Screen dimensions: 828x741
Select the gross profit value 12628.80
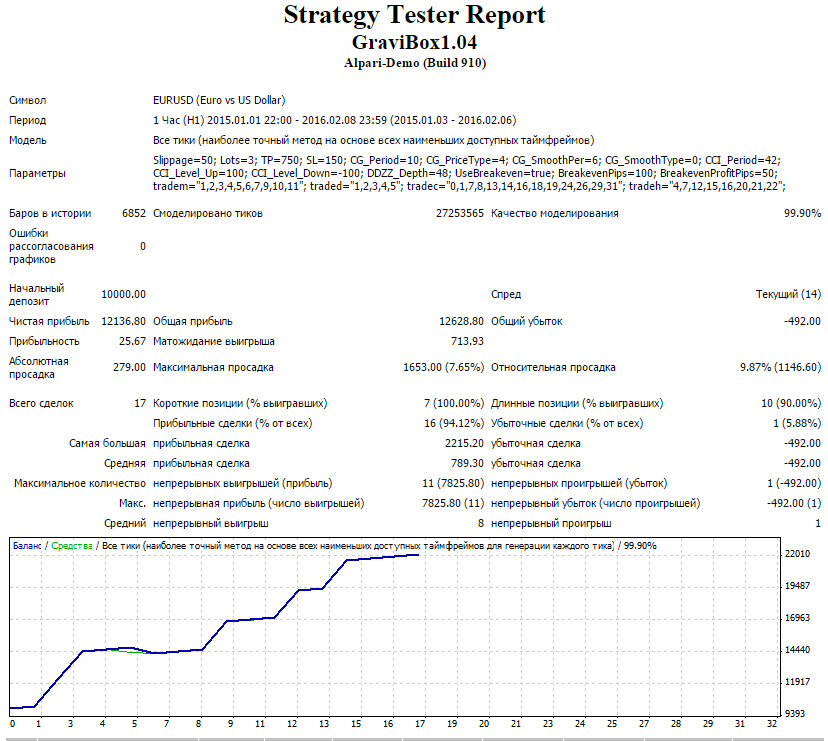point(461,321)
